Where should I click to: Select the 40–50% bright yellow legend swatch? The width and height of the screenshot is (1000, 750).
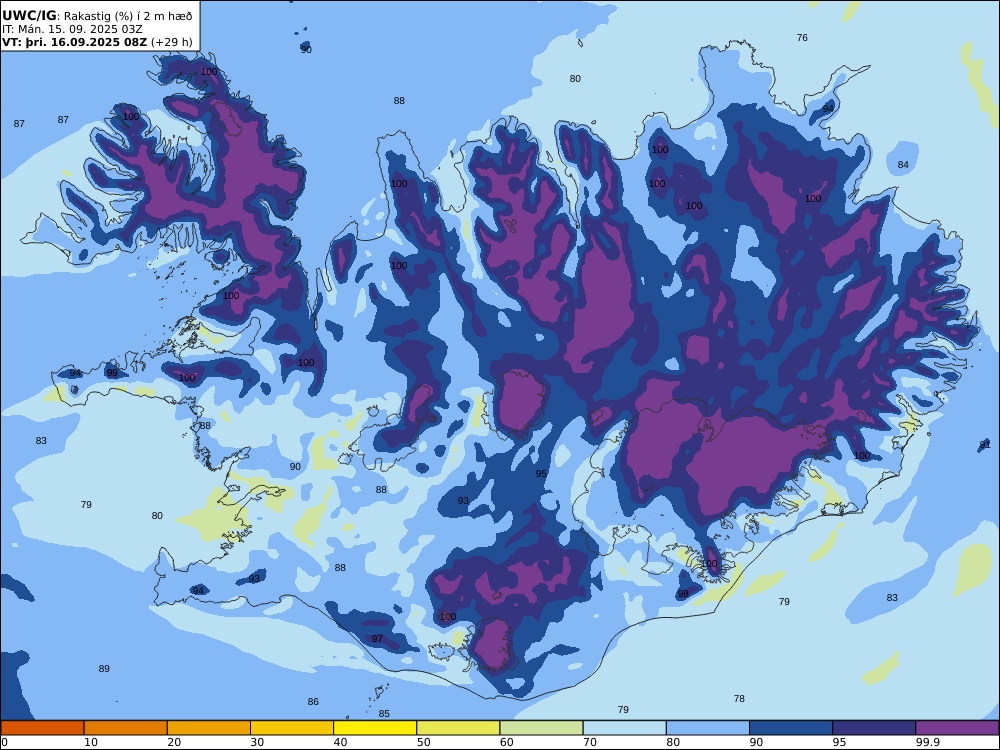pyautogui.click(x=375, y=728)
